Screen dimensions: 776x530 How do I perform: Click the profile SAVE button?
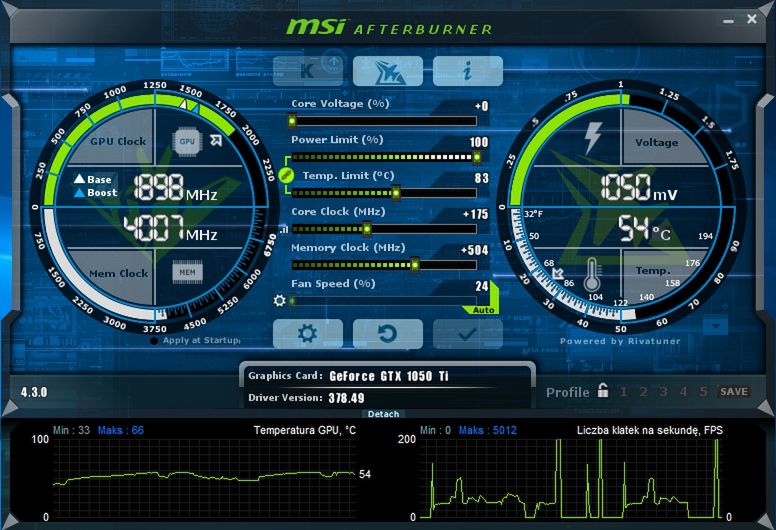coord(734,392)
